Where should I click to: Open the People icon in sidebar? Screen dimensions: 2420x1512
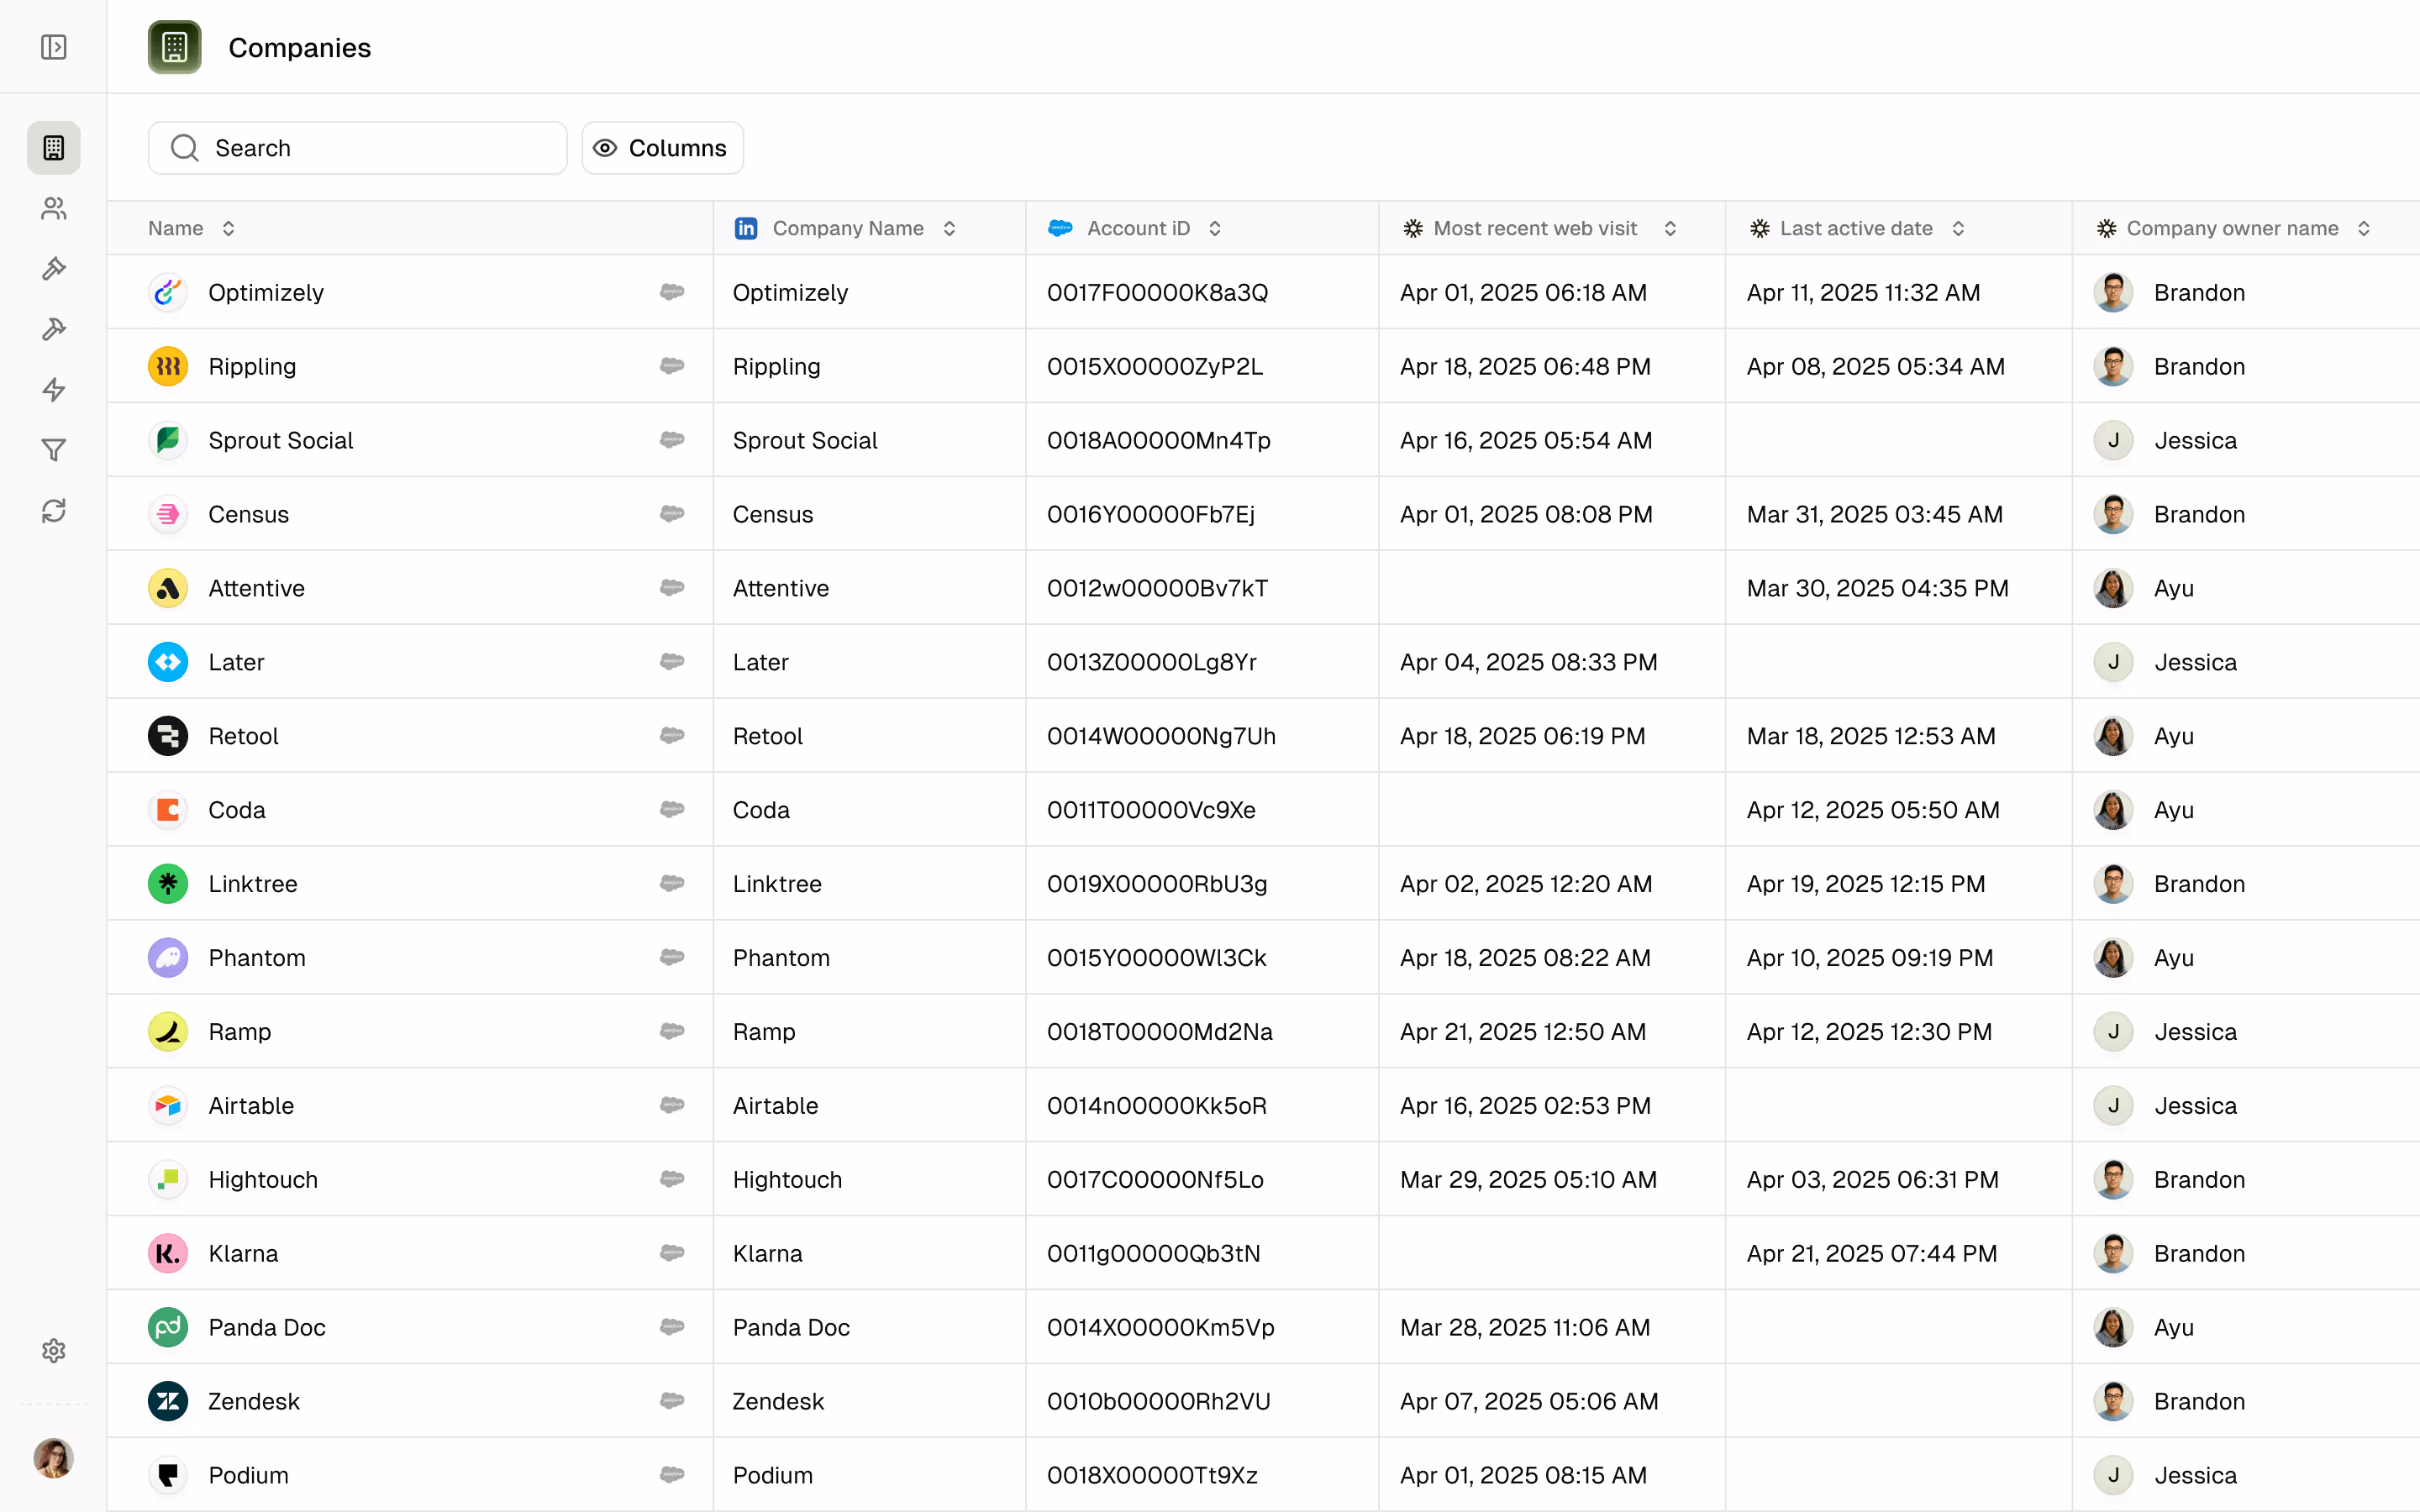(54, 208)
